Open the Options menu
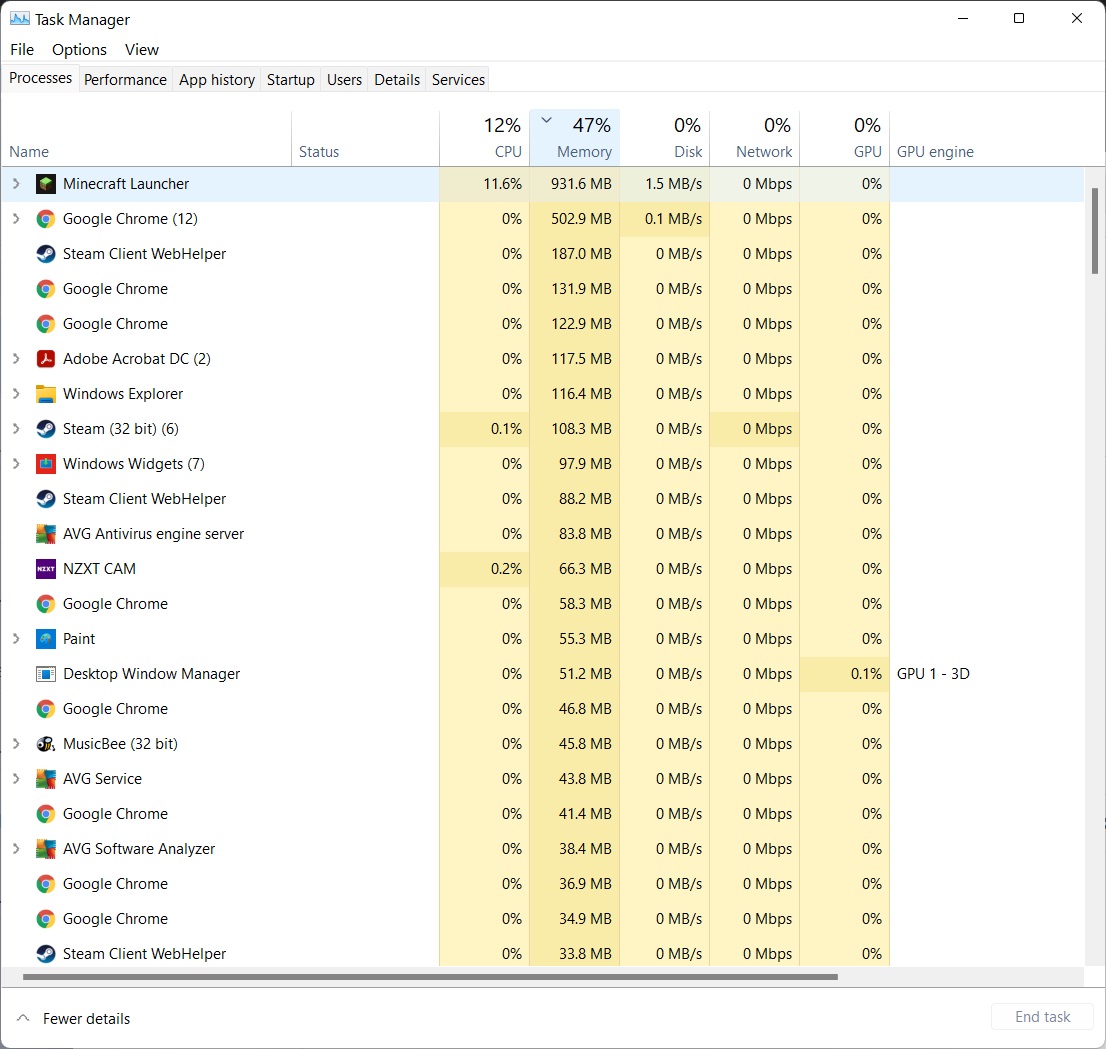This screenshot has height=1049, width=1106. pos(79,49)
